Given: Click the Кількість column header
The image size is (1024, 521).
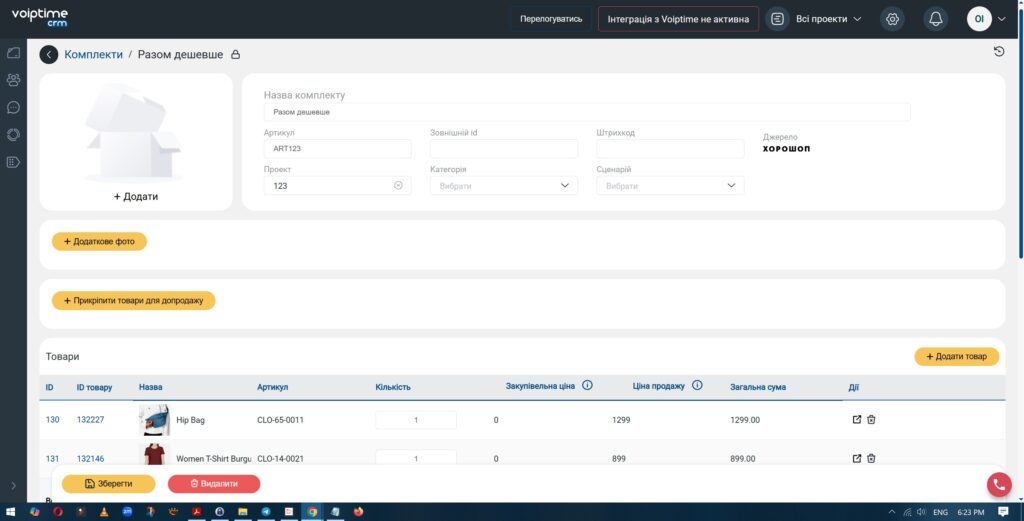Looking at the screenshot, I should (393, 387).
